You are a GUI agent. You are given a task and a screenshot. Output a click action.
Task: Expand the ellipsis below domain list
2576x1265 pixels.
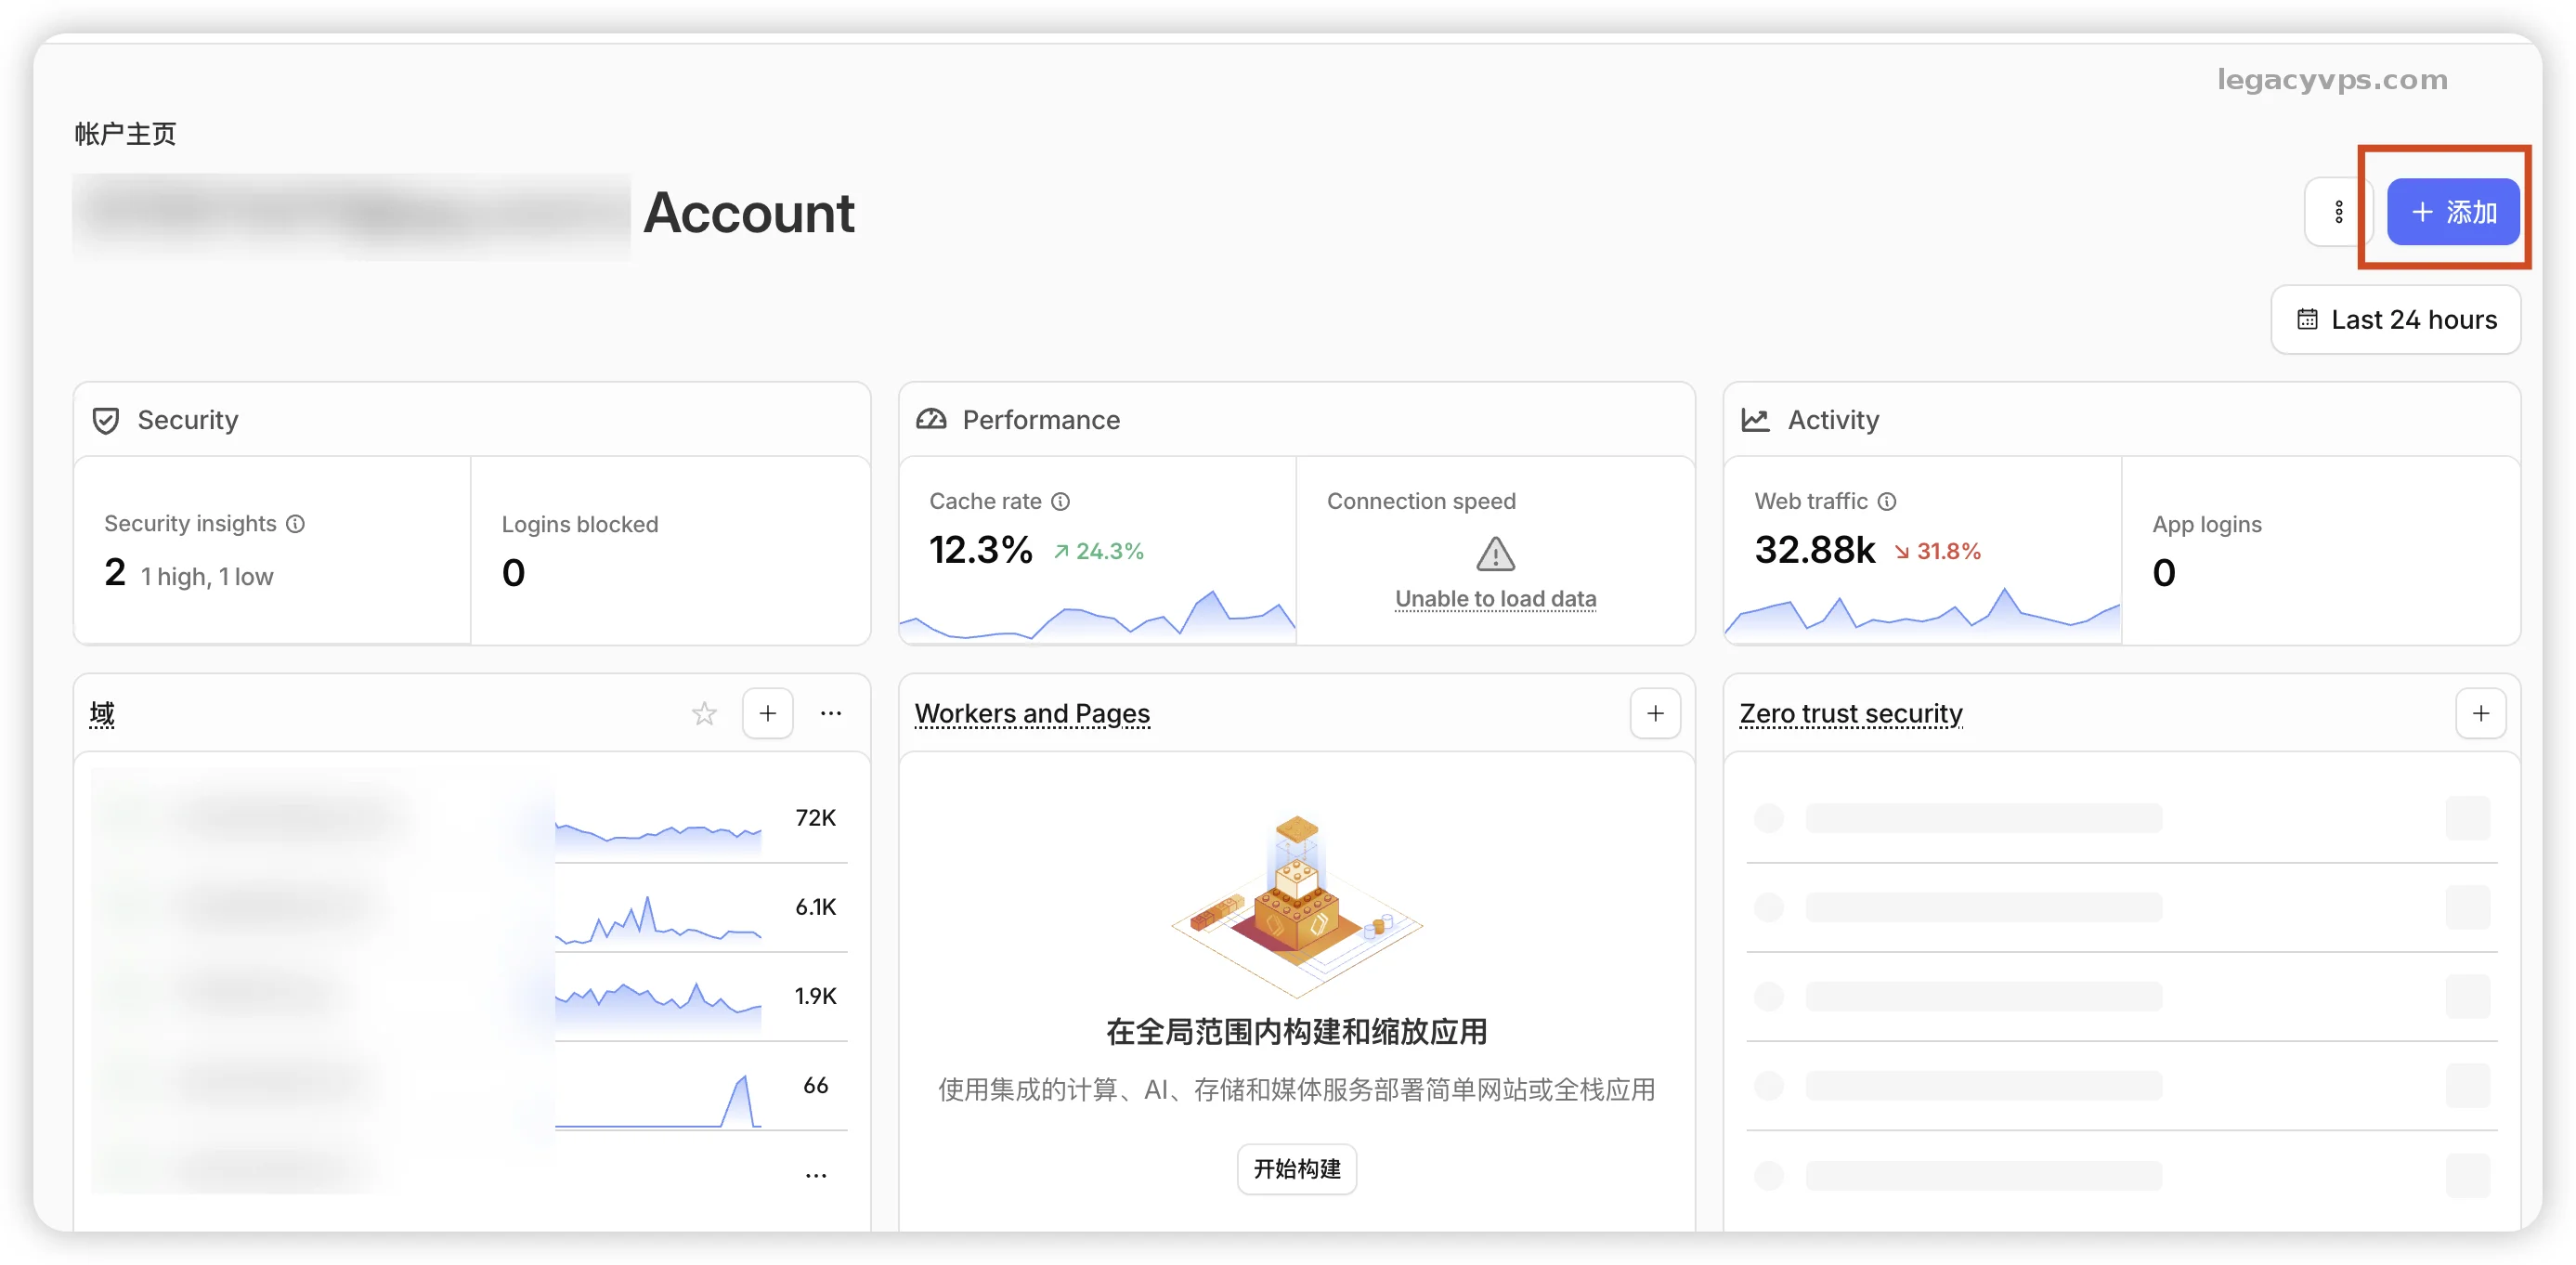[816, 1176]
